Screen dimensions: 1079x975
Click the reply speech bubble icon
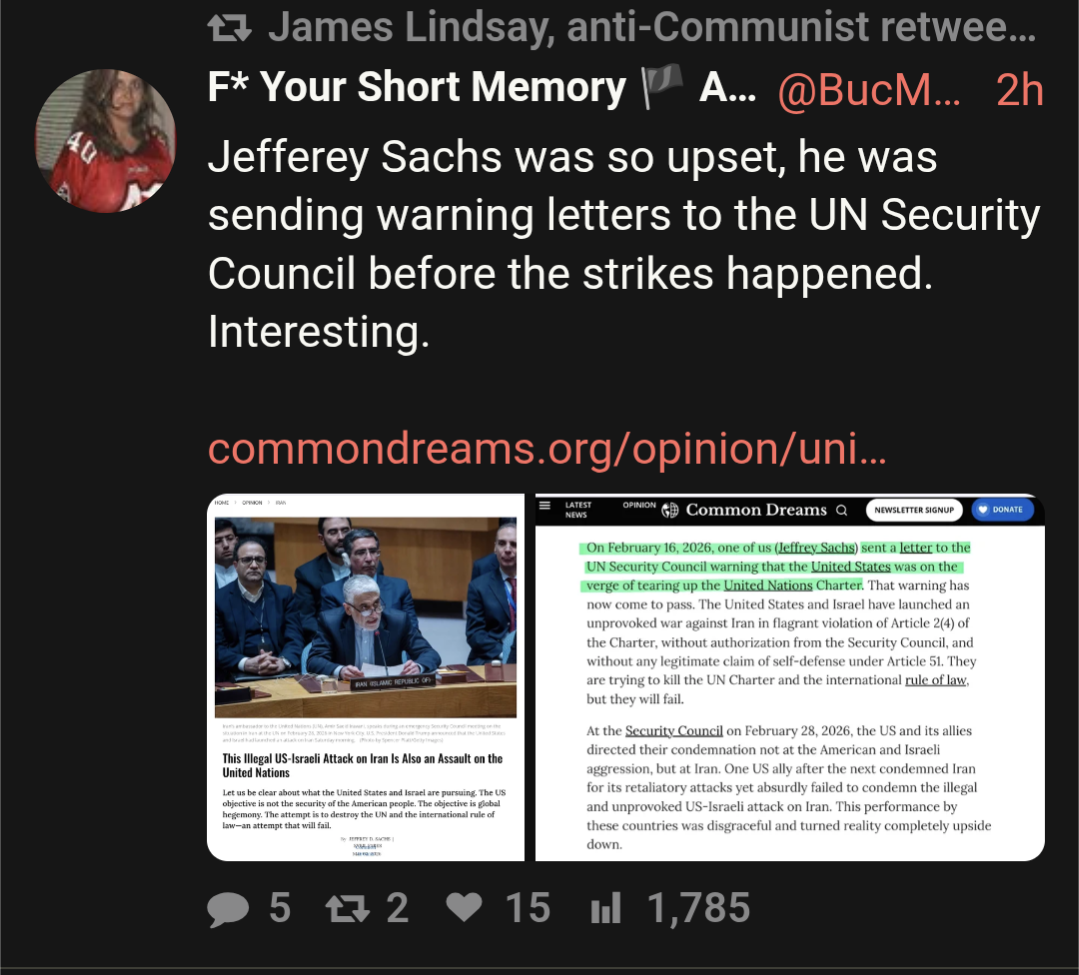[x=228, y=909]
